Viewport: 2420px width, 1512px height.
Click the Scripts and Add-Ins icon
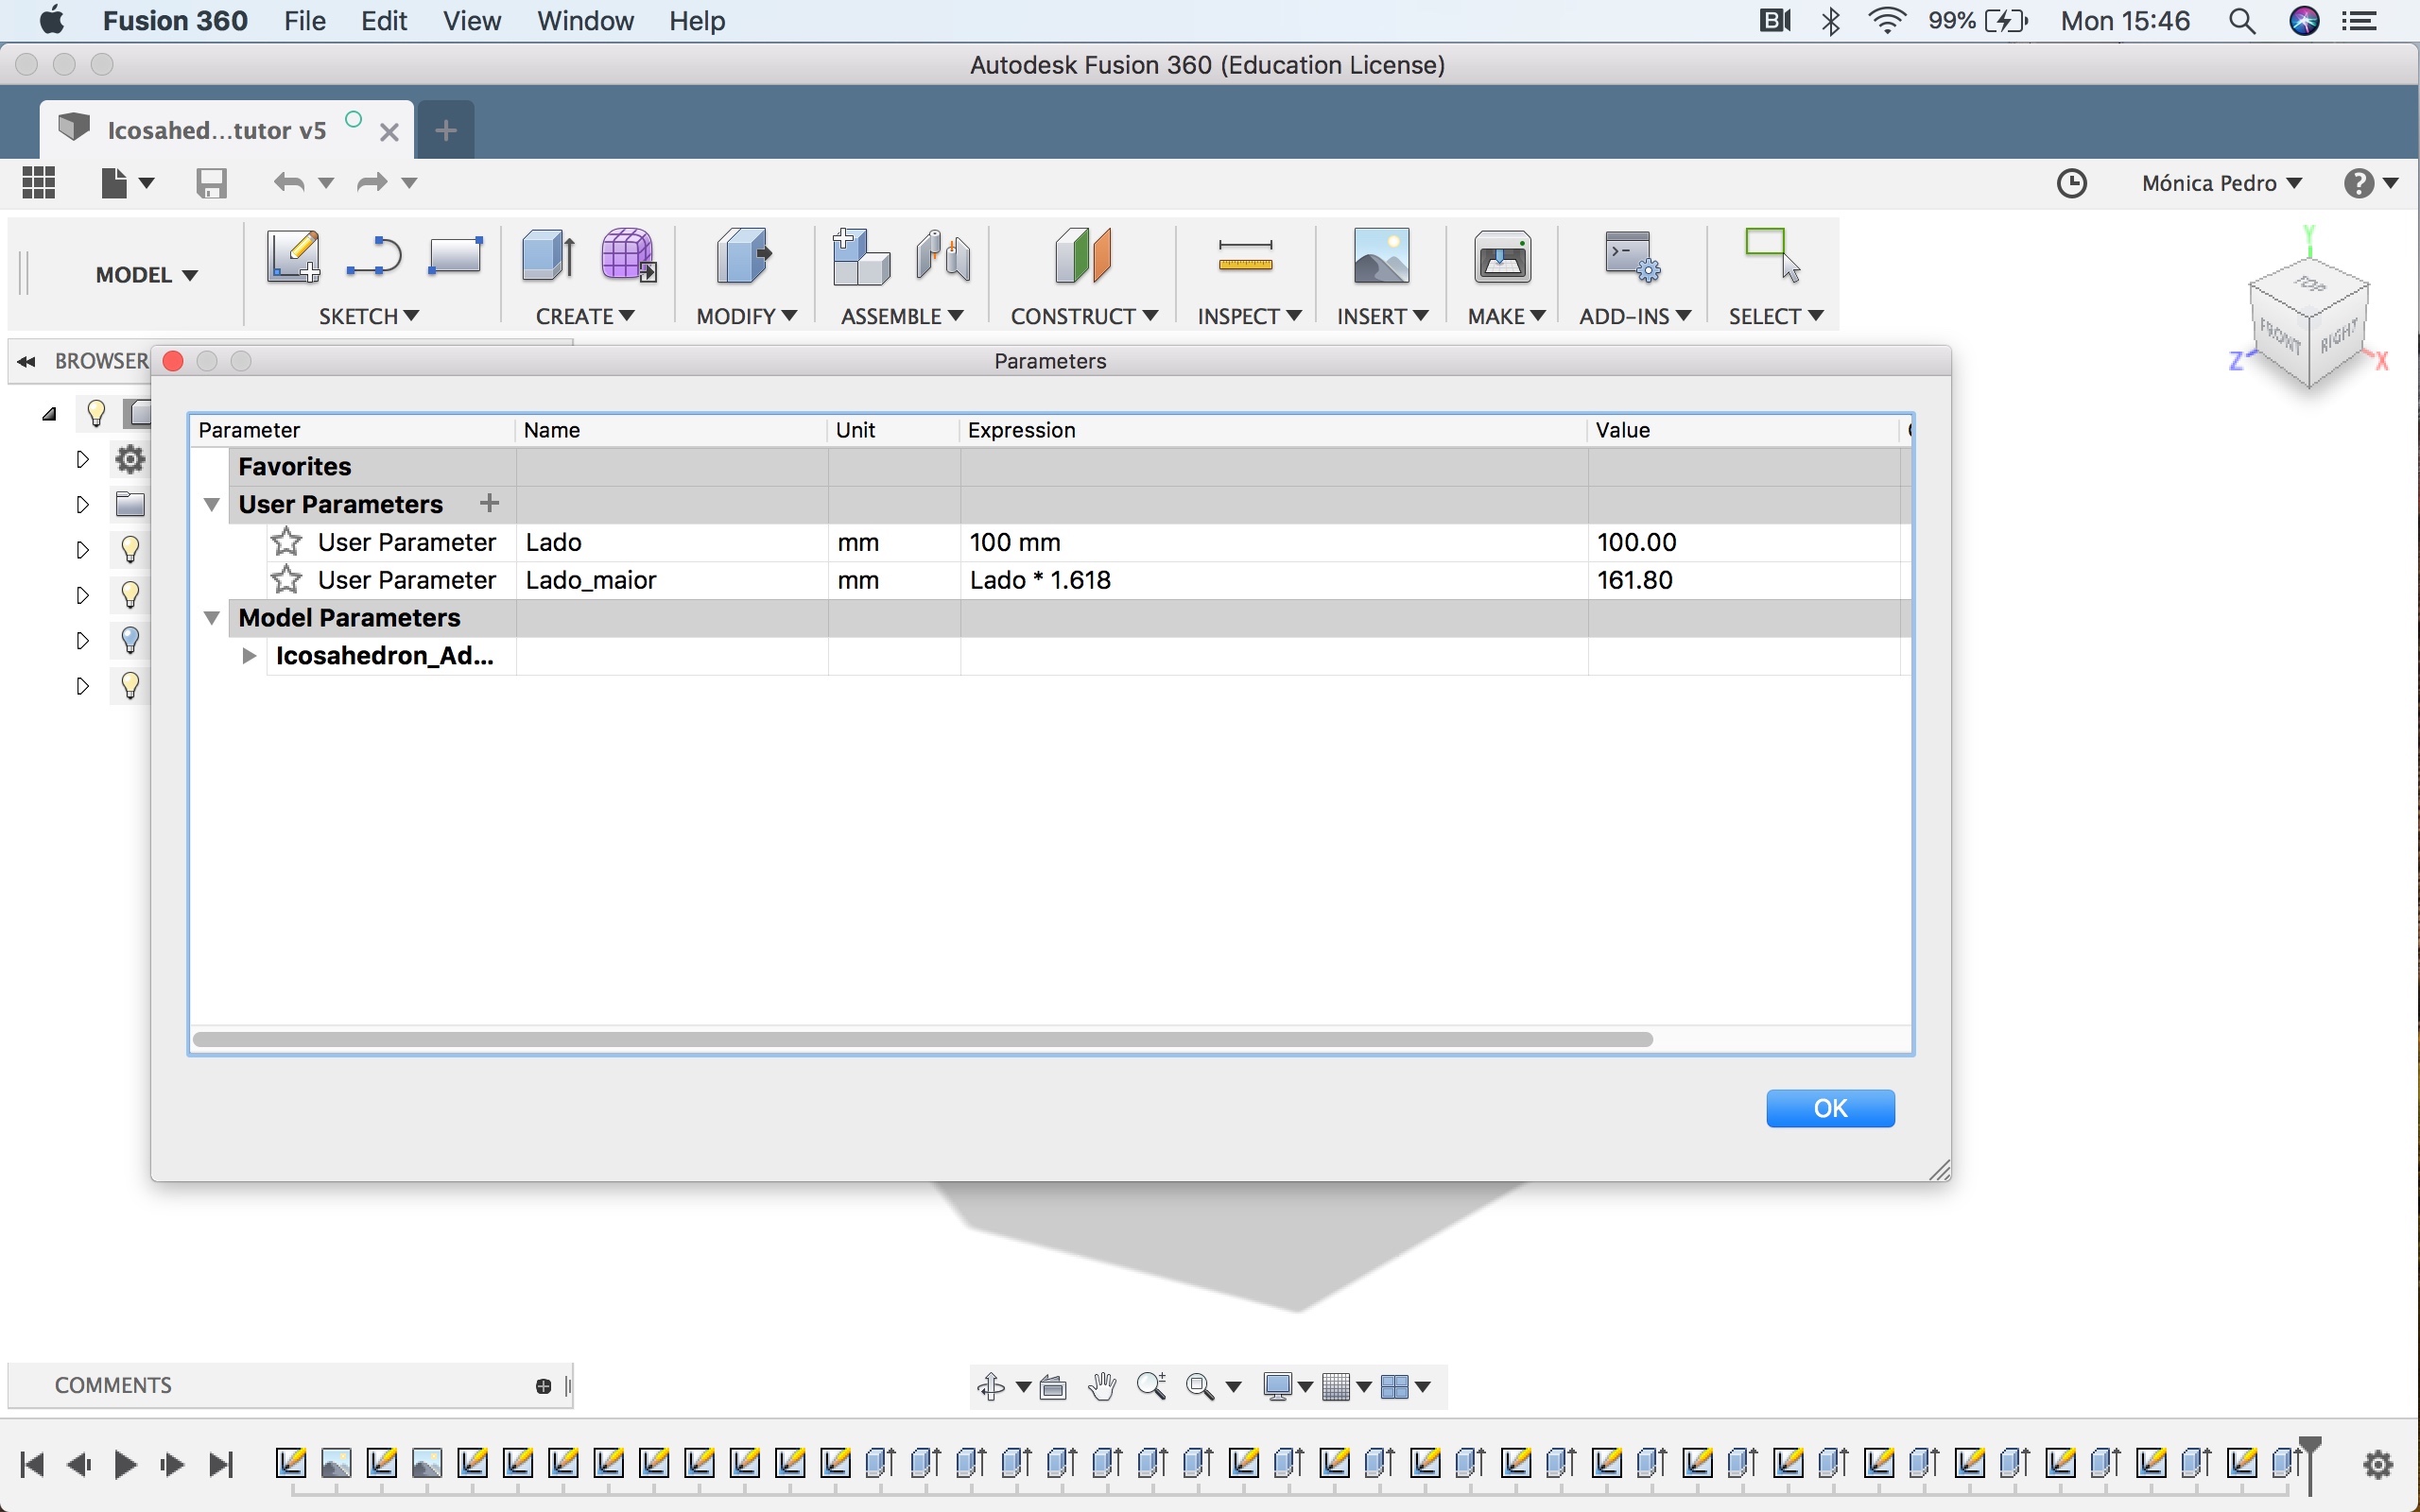(x=1632, y=256)
